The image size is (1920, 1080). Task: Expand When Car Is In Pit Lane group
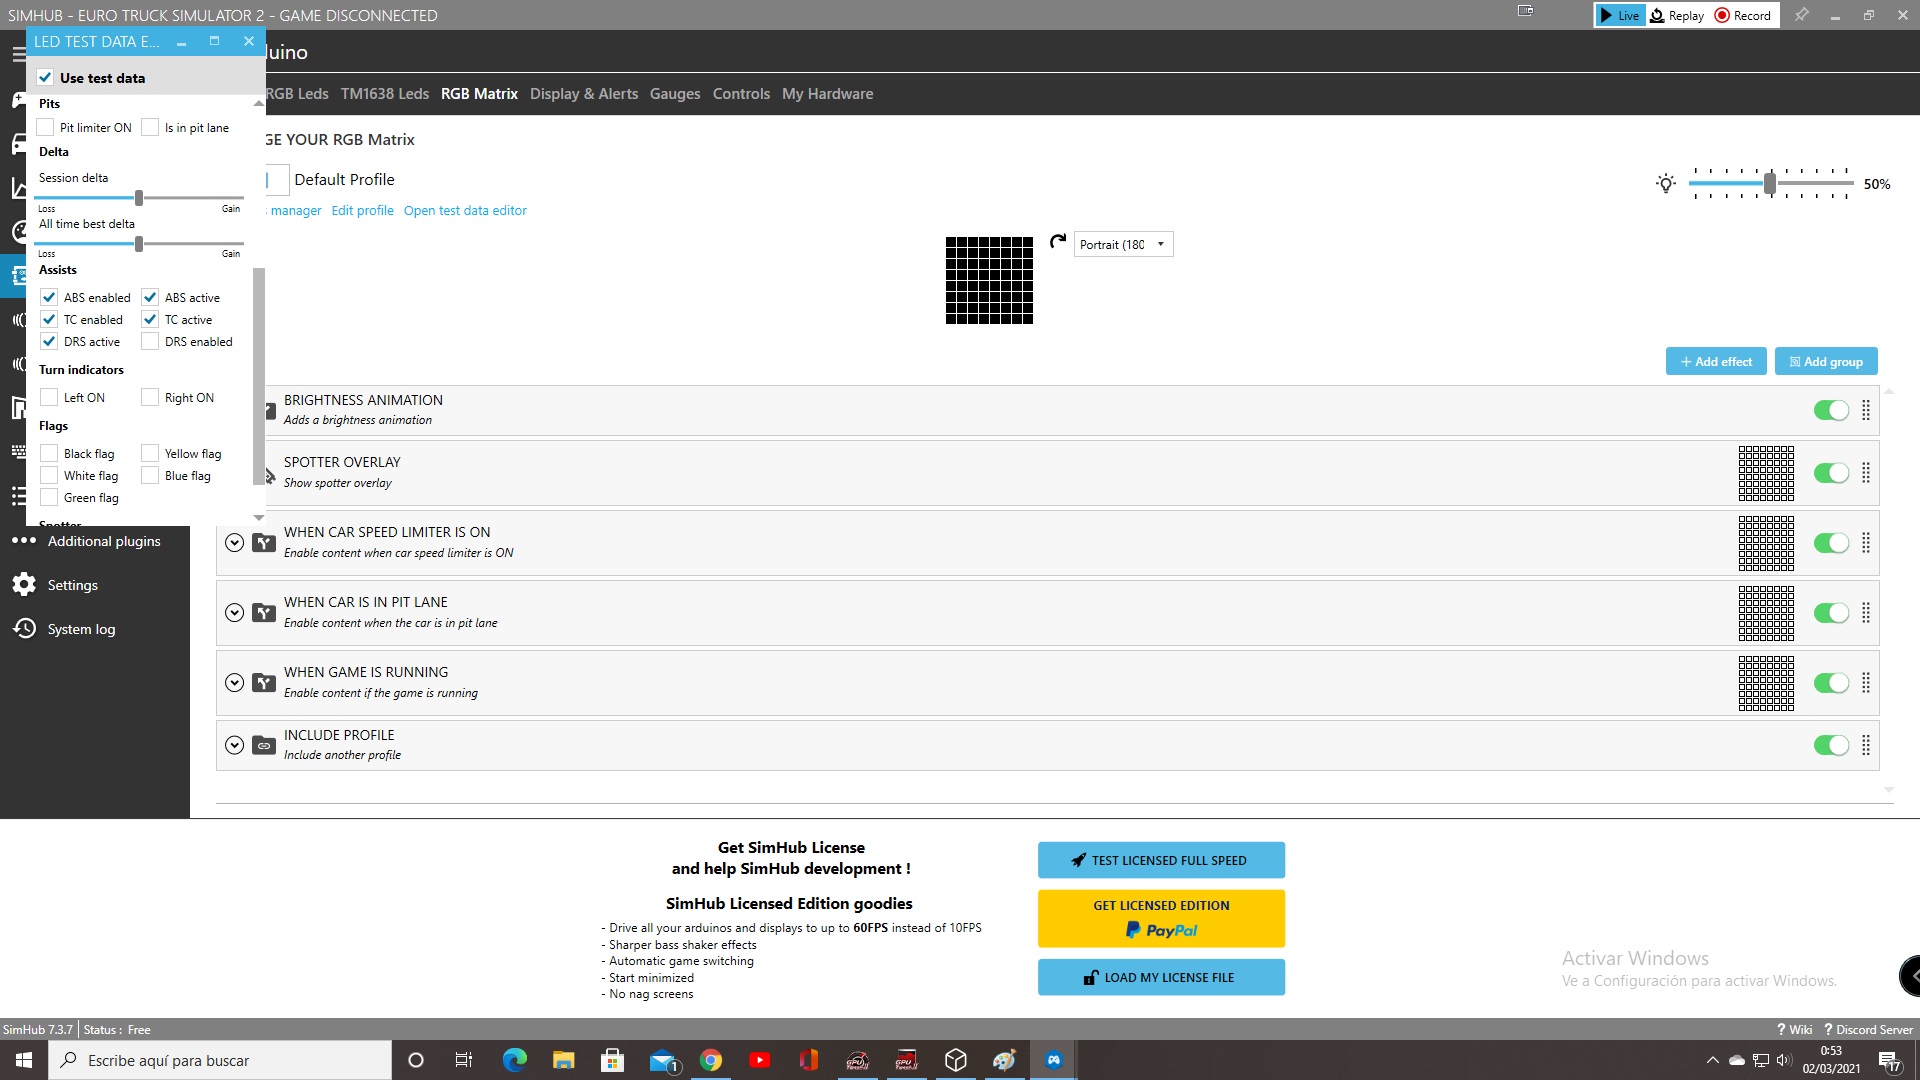(234, 613)
